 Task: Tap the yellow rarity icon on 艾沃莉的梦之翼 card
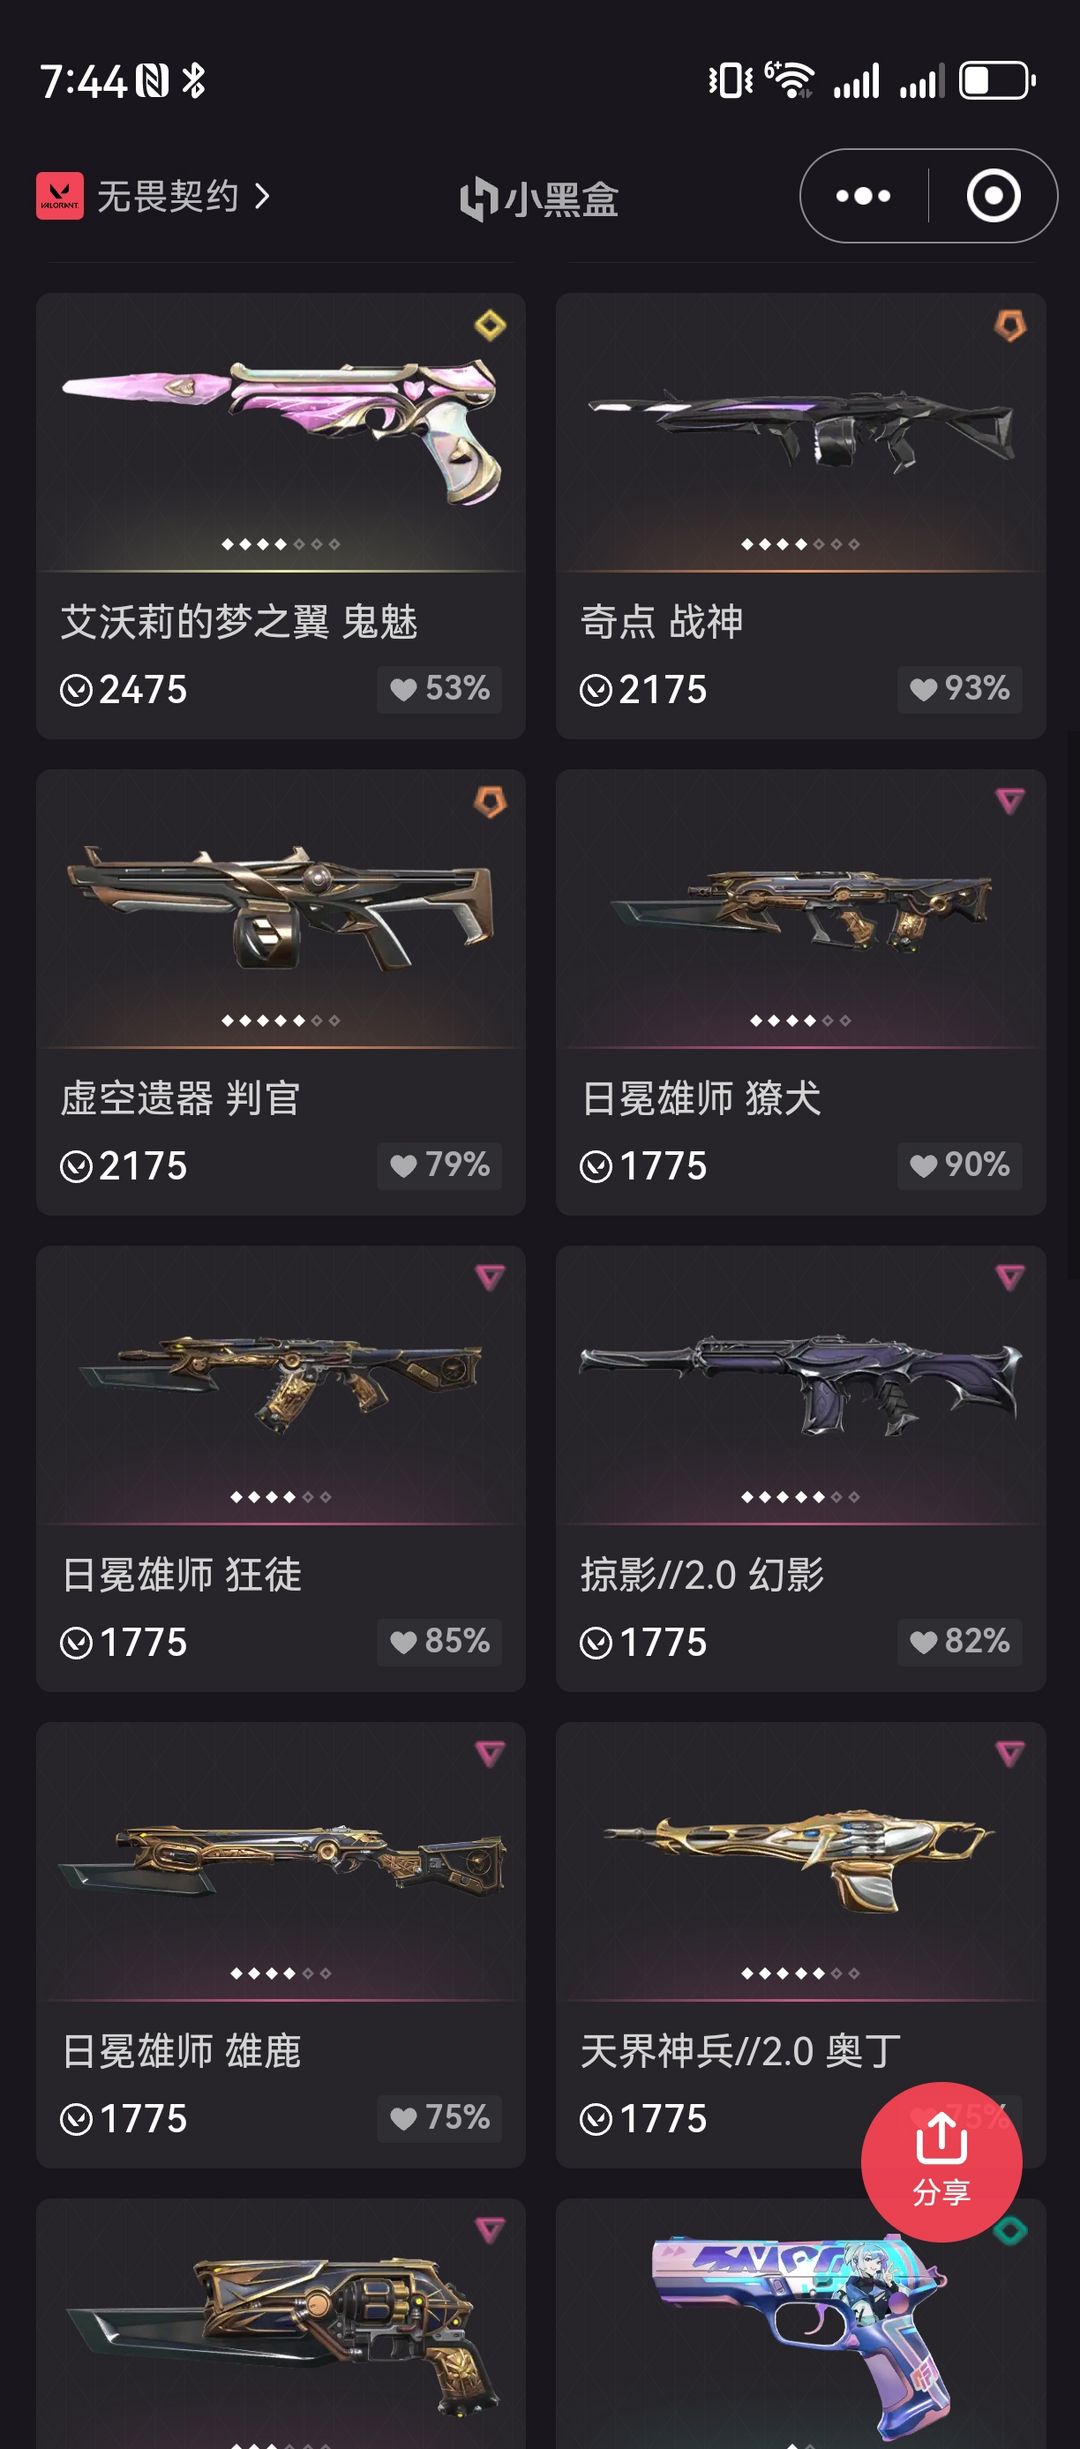pos(490,325)
